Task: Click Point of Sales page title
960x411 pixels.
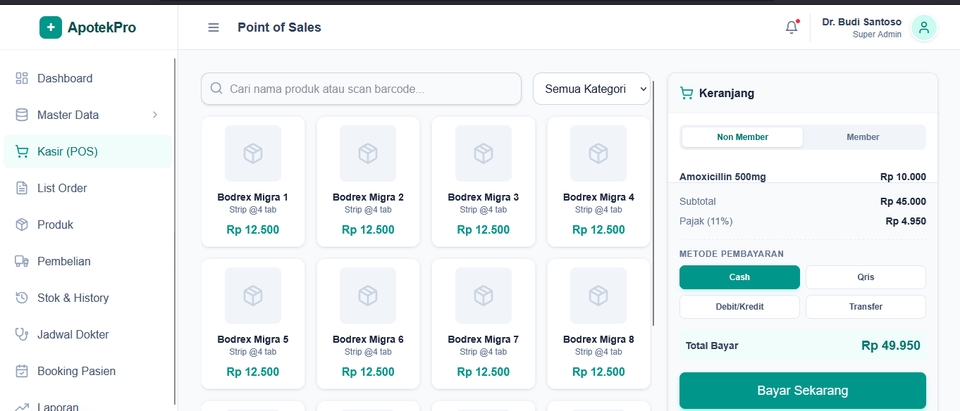Action: 279,28
